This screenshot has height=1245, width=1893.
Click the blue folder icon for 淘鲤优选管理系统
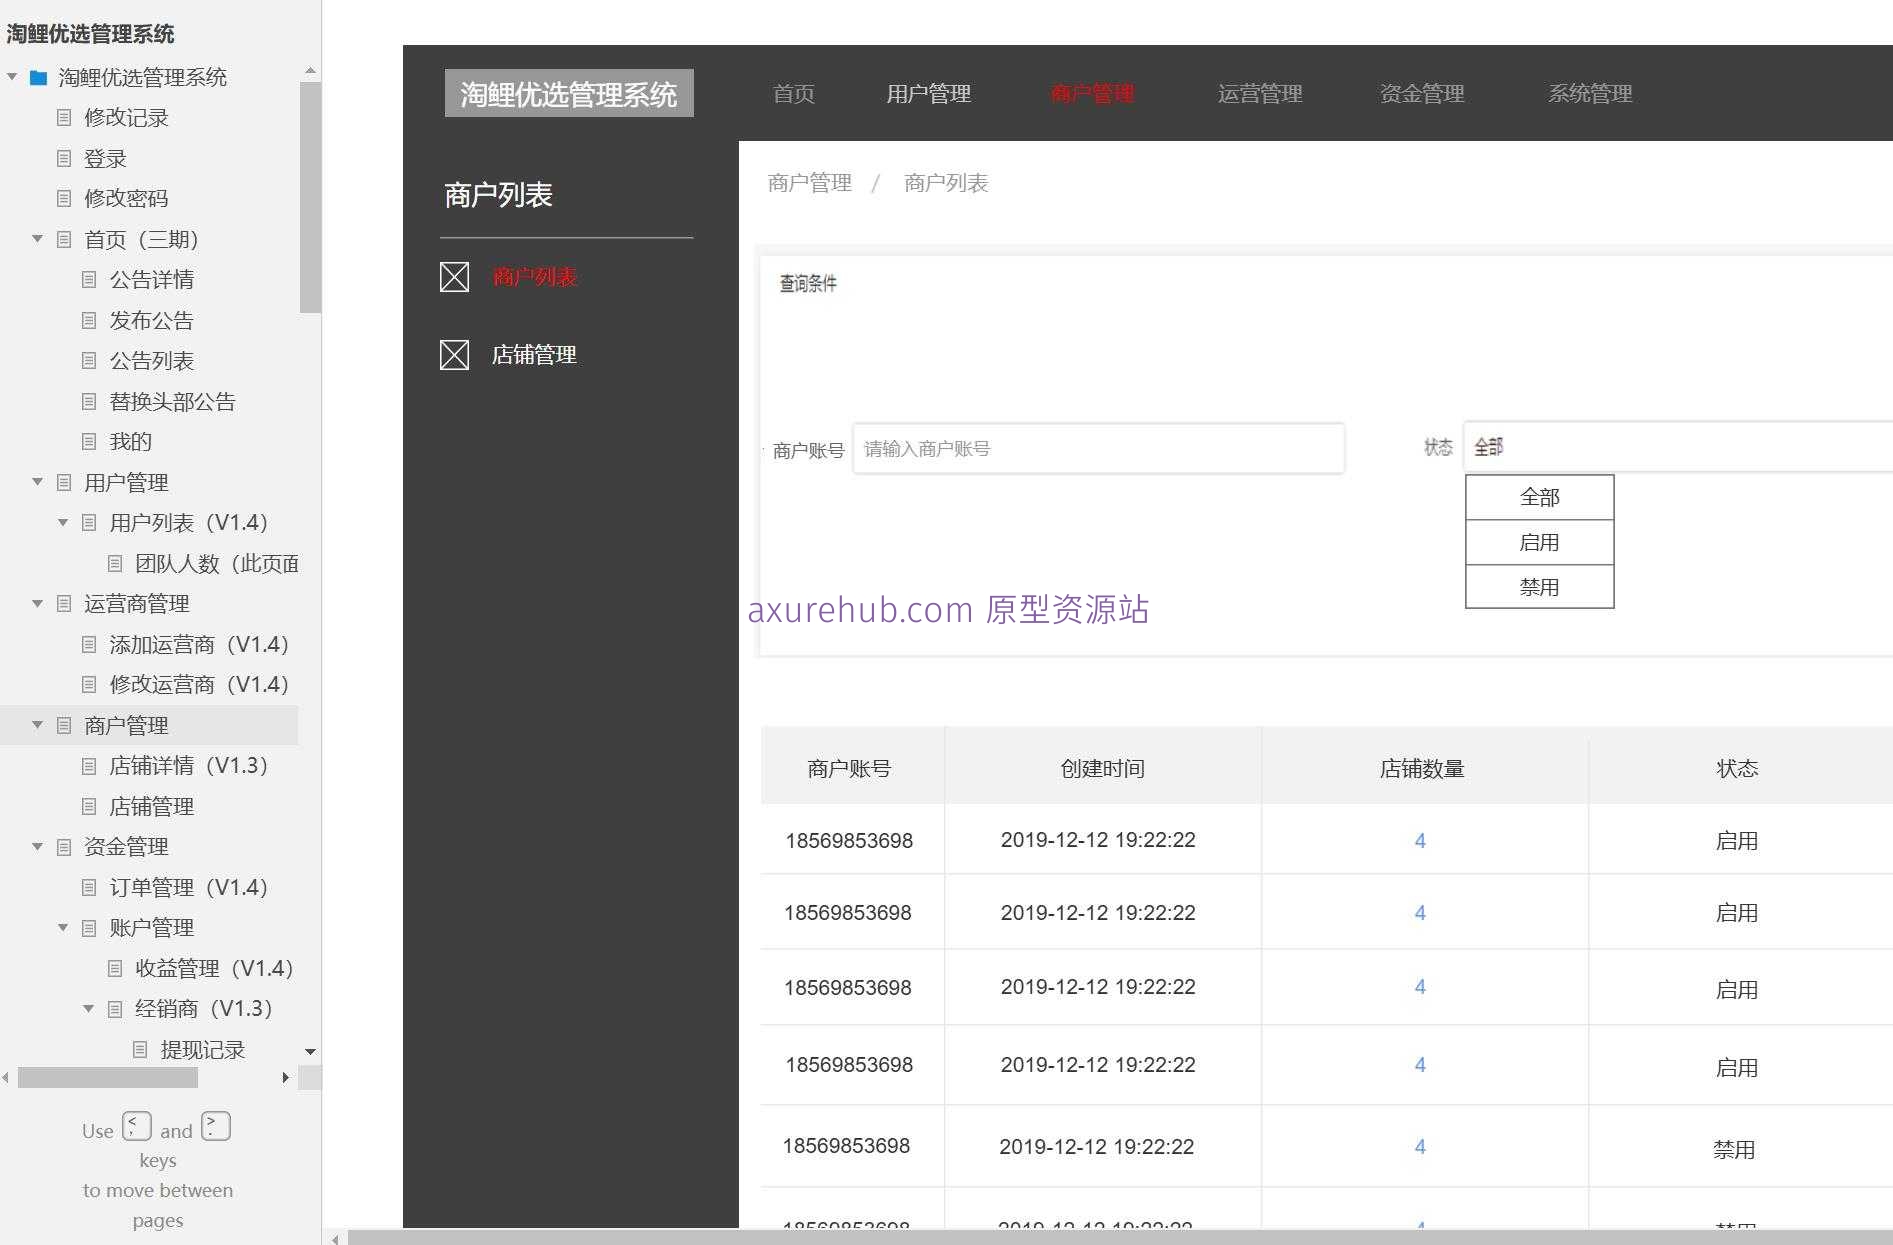(39, 78)
